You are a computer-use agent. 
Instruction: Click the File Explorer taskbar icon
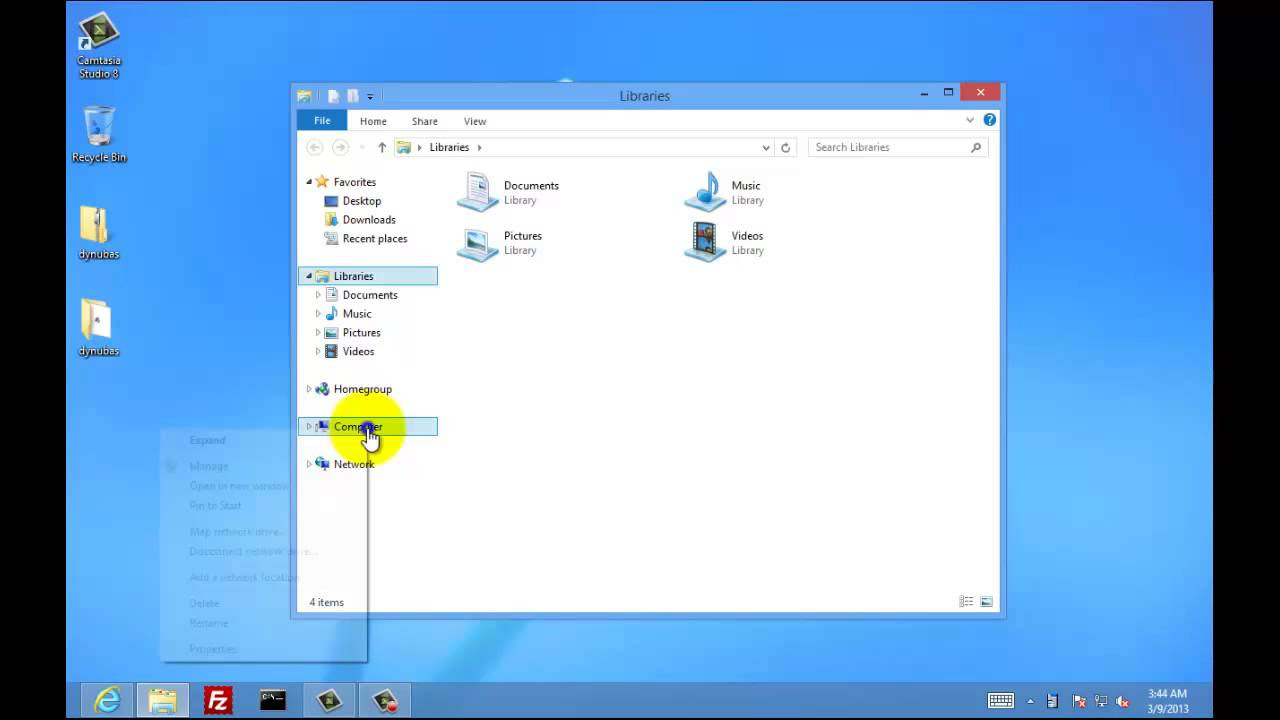click(x=162, y=700)
